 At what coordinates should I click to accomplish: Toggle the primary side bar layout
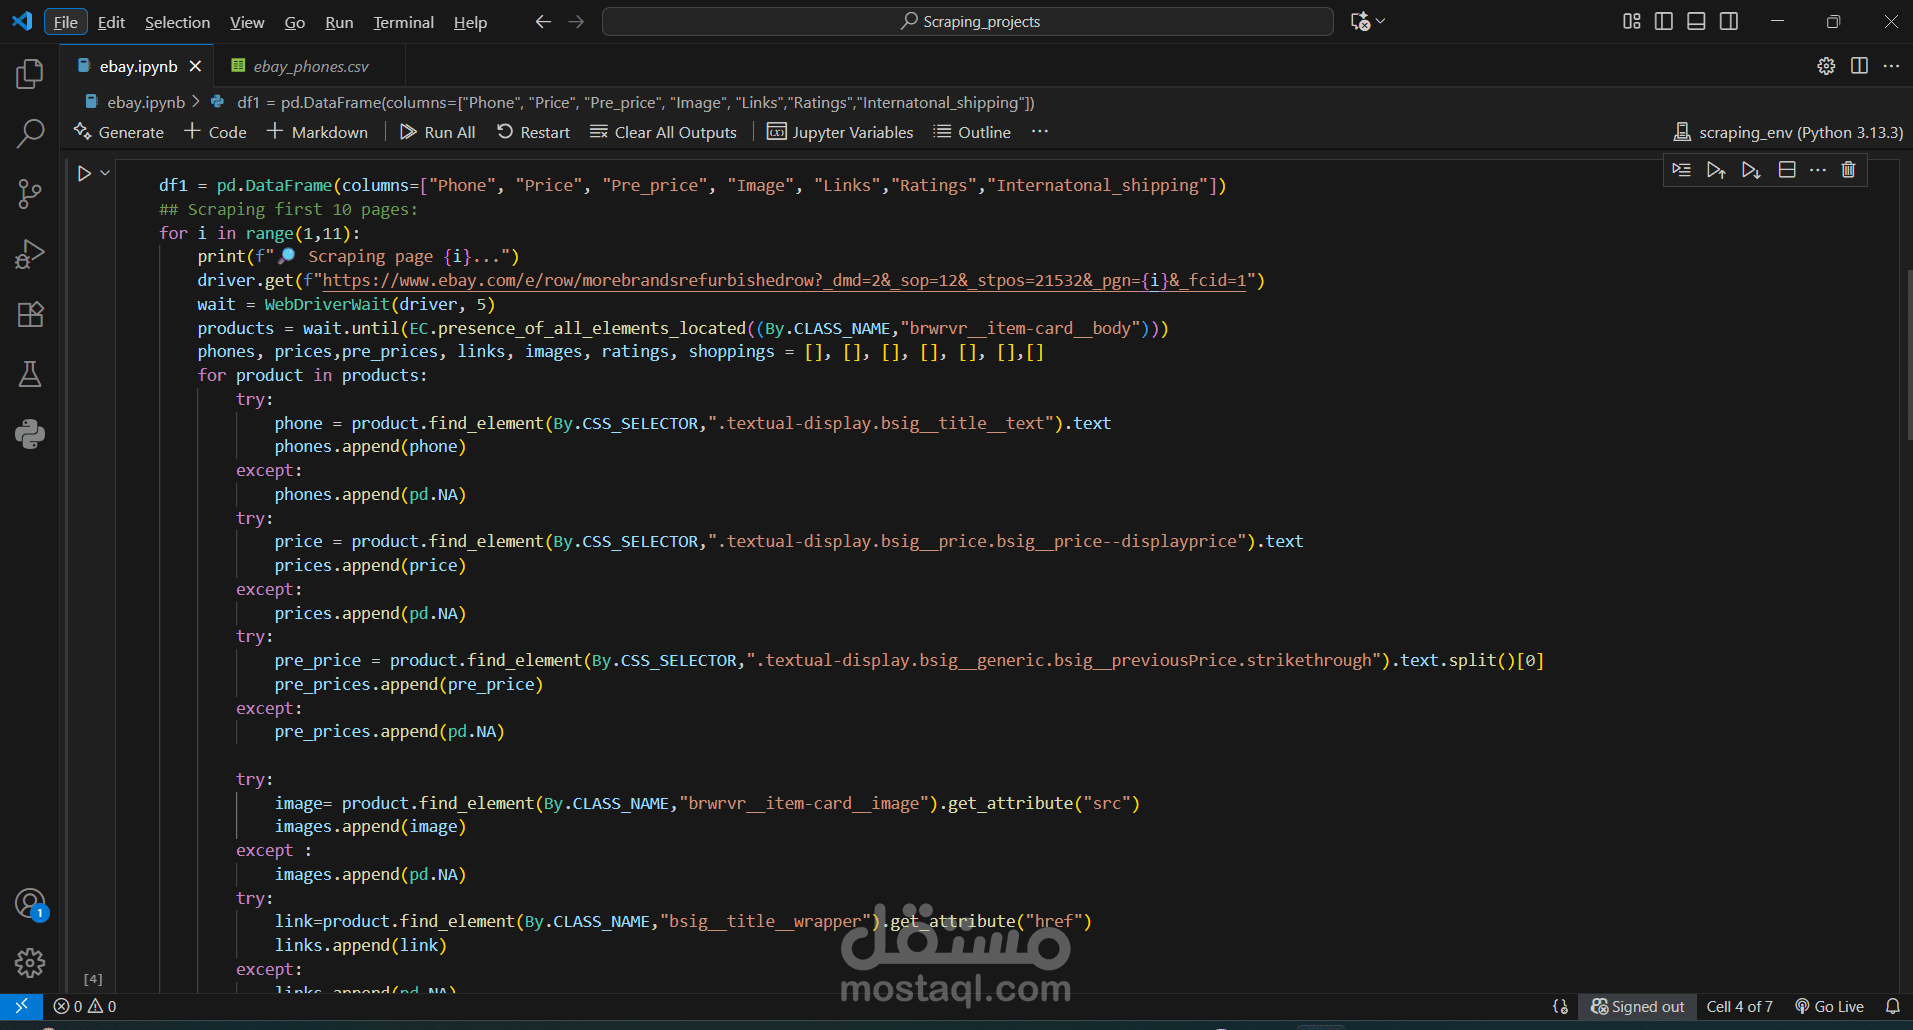(x=1664, y=21)
